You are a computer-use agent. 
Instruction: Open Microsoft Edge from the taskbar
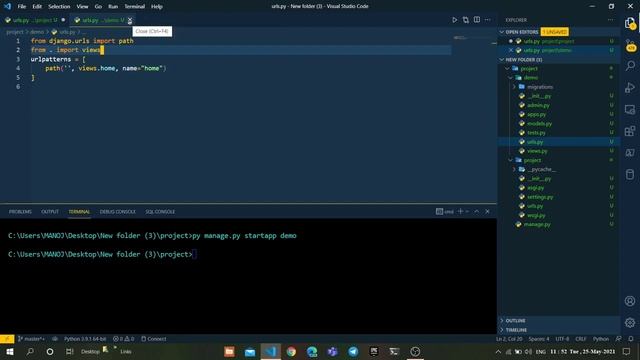click(312, 351)
